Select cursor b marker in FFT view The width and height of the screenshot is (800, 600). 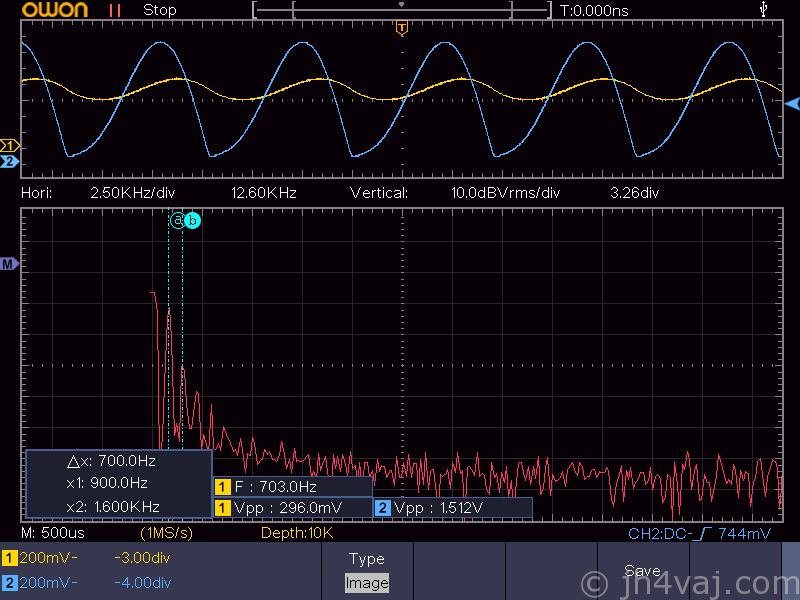[192, 220]
